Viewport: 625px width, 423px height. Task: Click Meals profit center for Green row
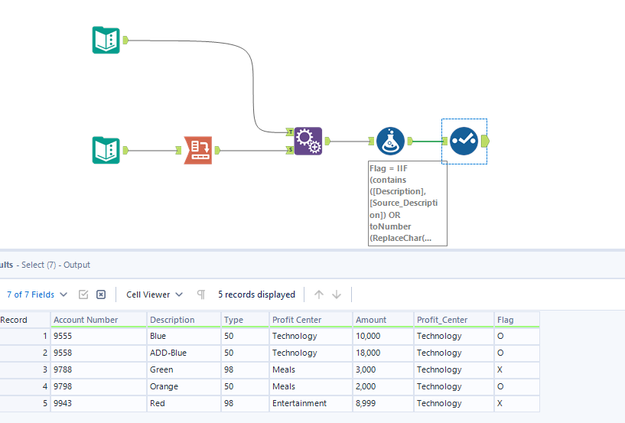coord(311,370)
